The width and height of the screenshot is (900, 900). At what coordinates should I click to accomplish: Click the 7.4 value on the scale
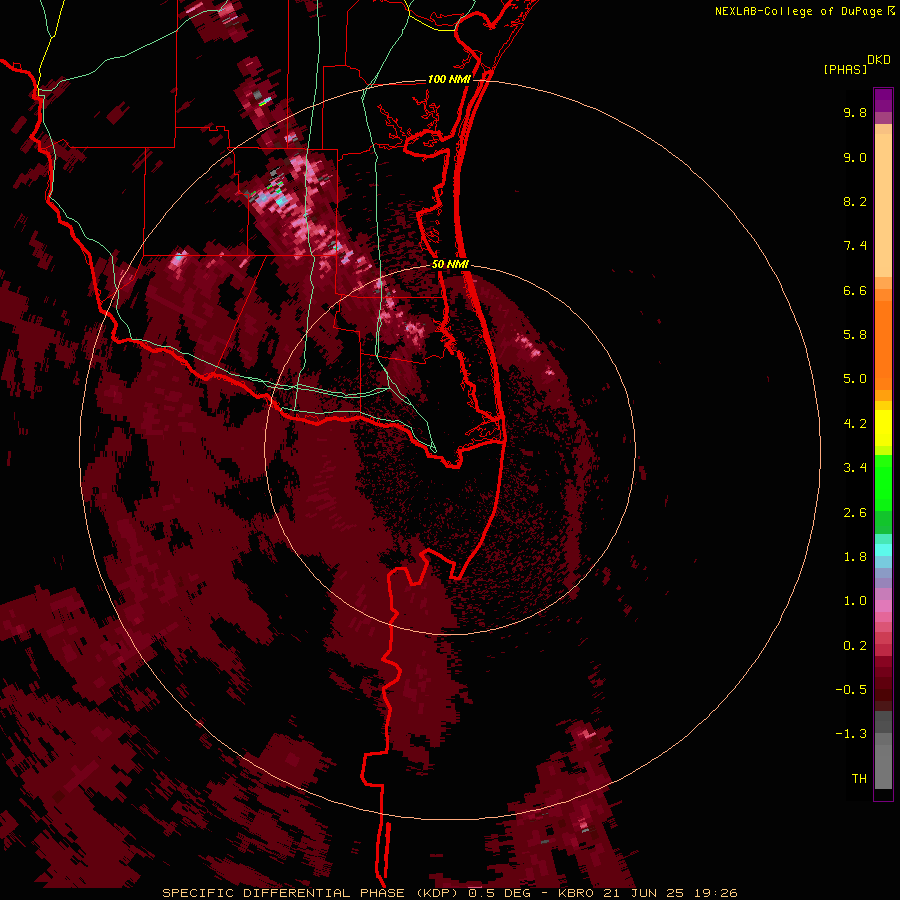tap(855, 246)
